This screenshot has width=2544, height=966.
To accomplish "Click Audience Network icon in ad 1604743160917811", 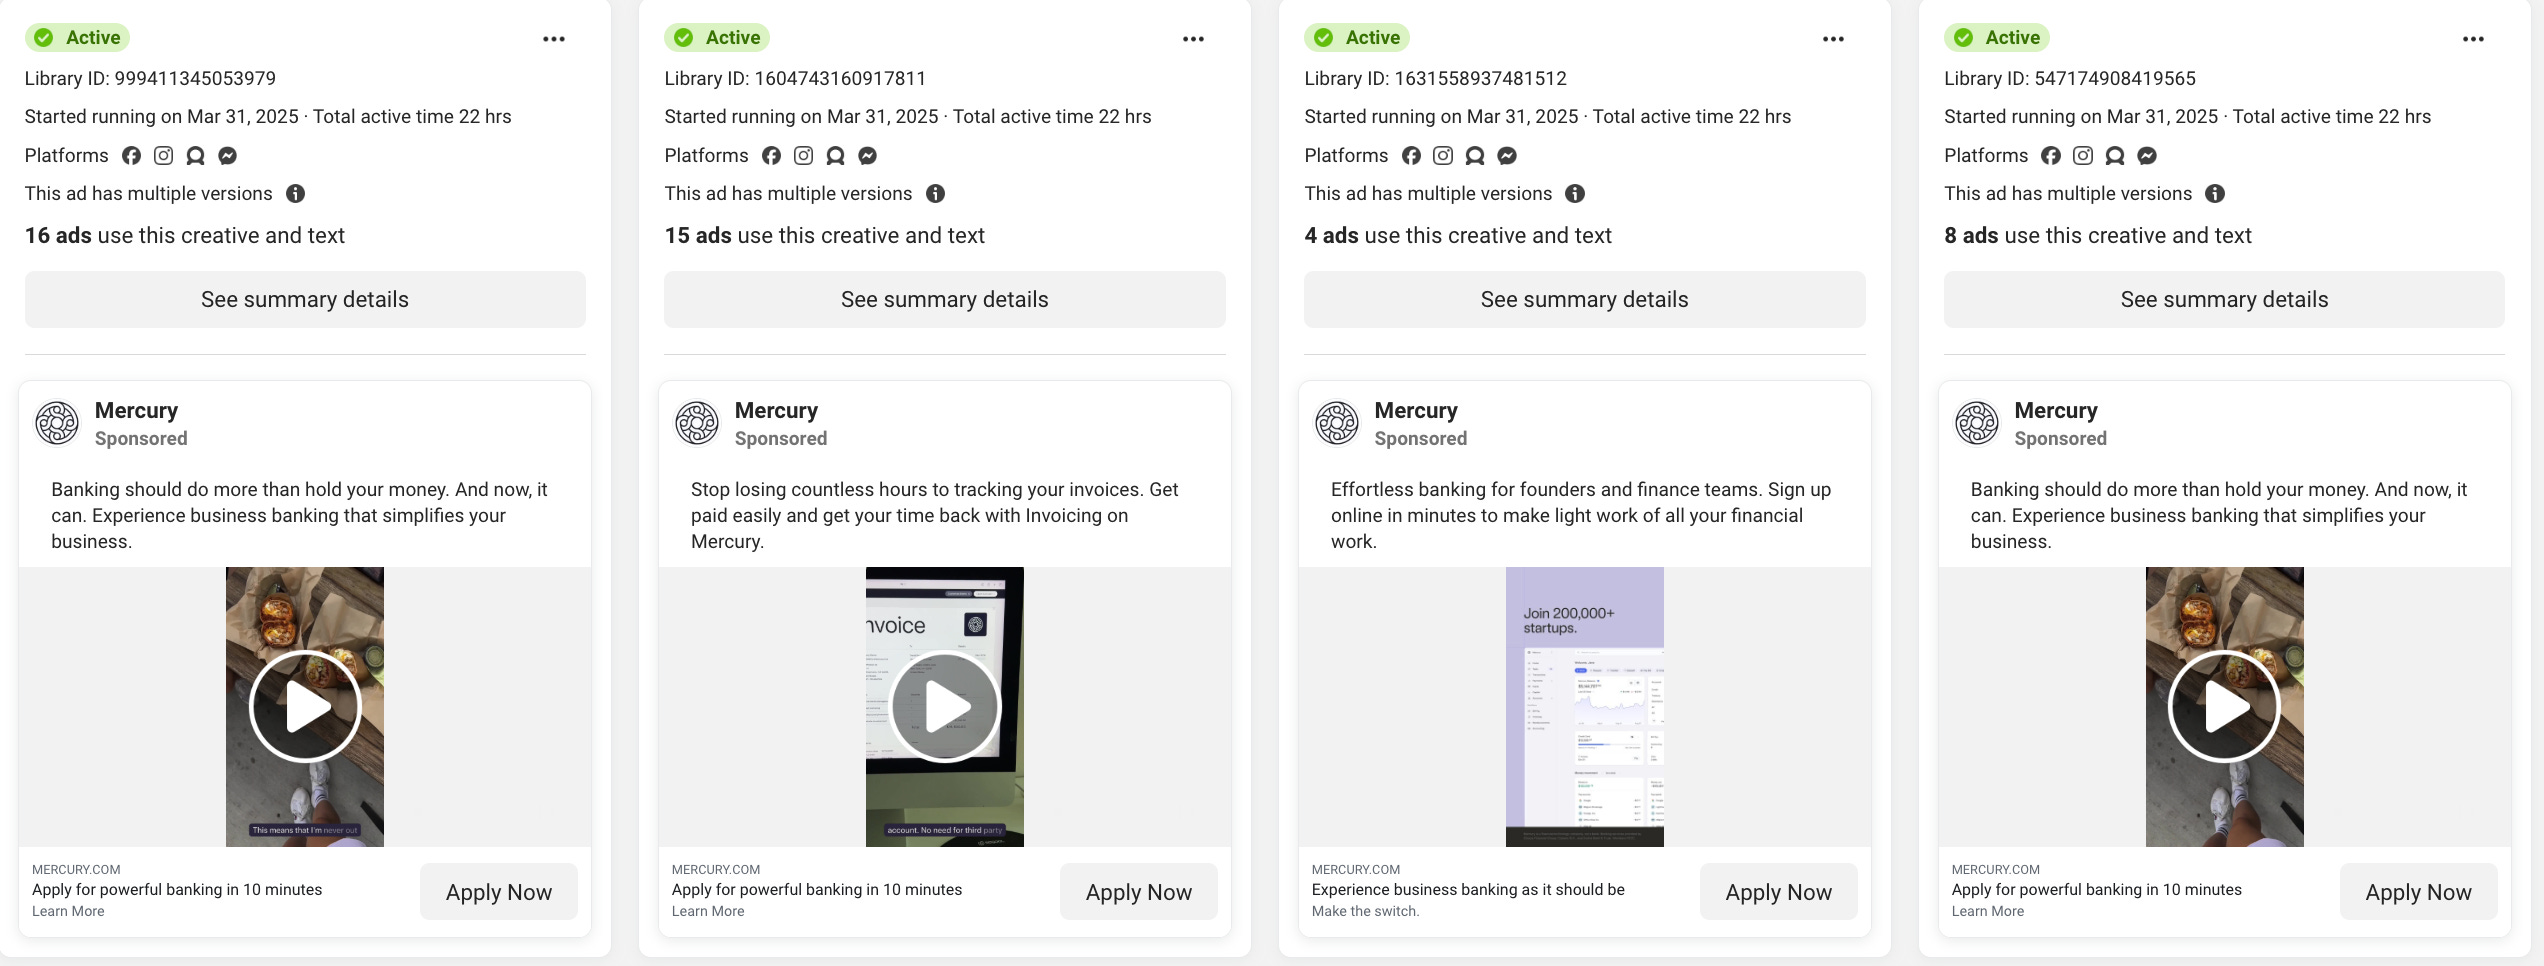I will 835,155.
